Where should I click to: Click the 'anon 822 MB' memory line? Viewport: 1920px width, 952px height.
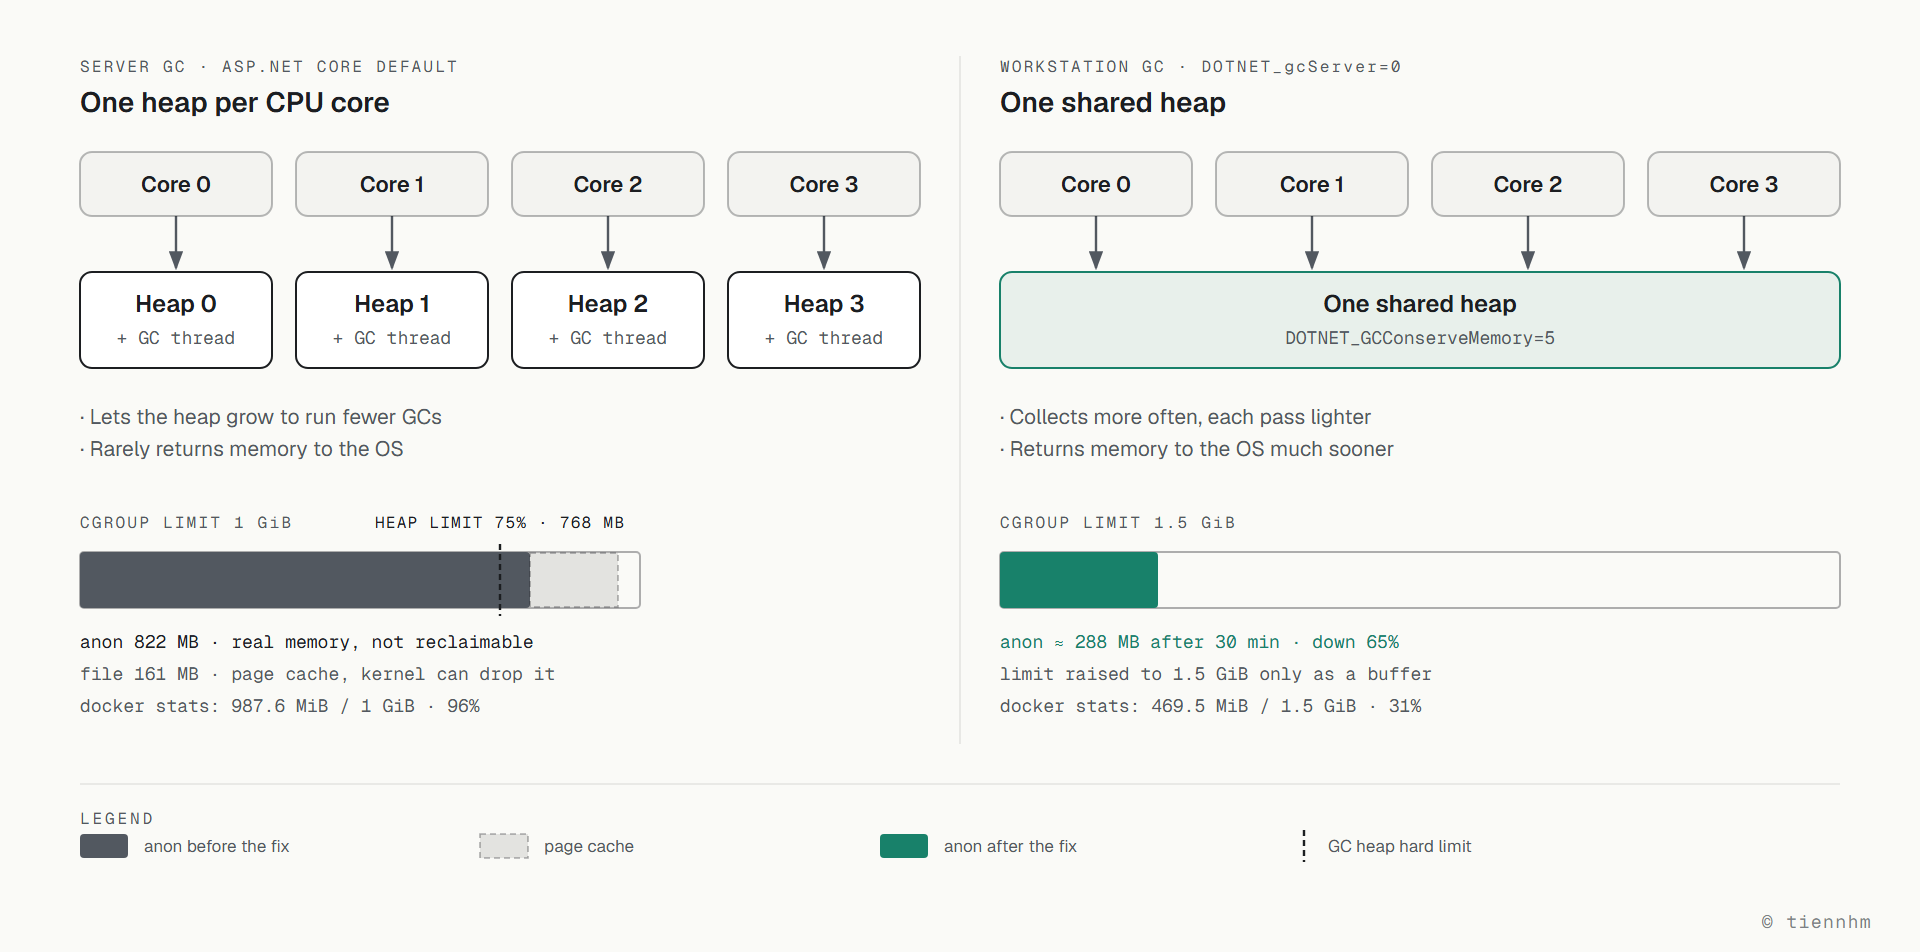click(x=307, y=642)
